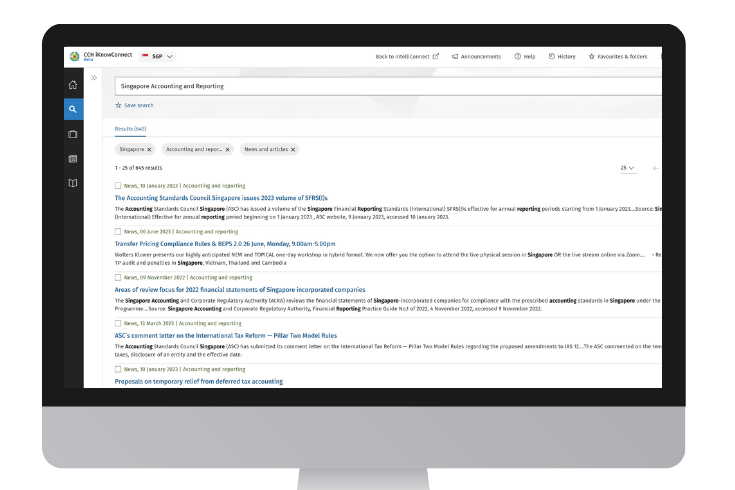Click the magnifier search icon in sidebar
Image resolution: width=735 pixels, height=490 pixels.
coord(73,109)
